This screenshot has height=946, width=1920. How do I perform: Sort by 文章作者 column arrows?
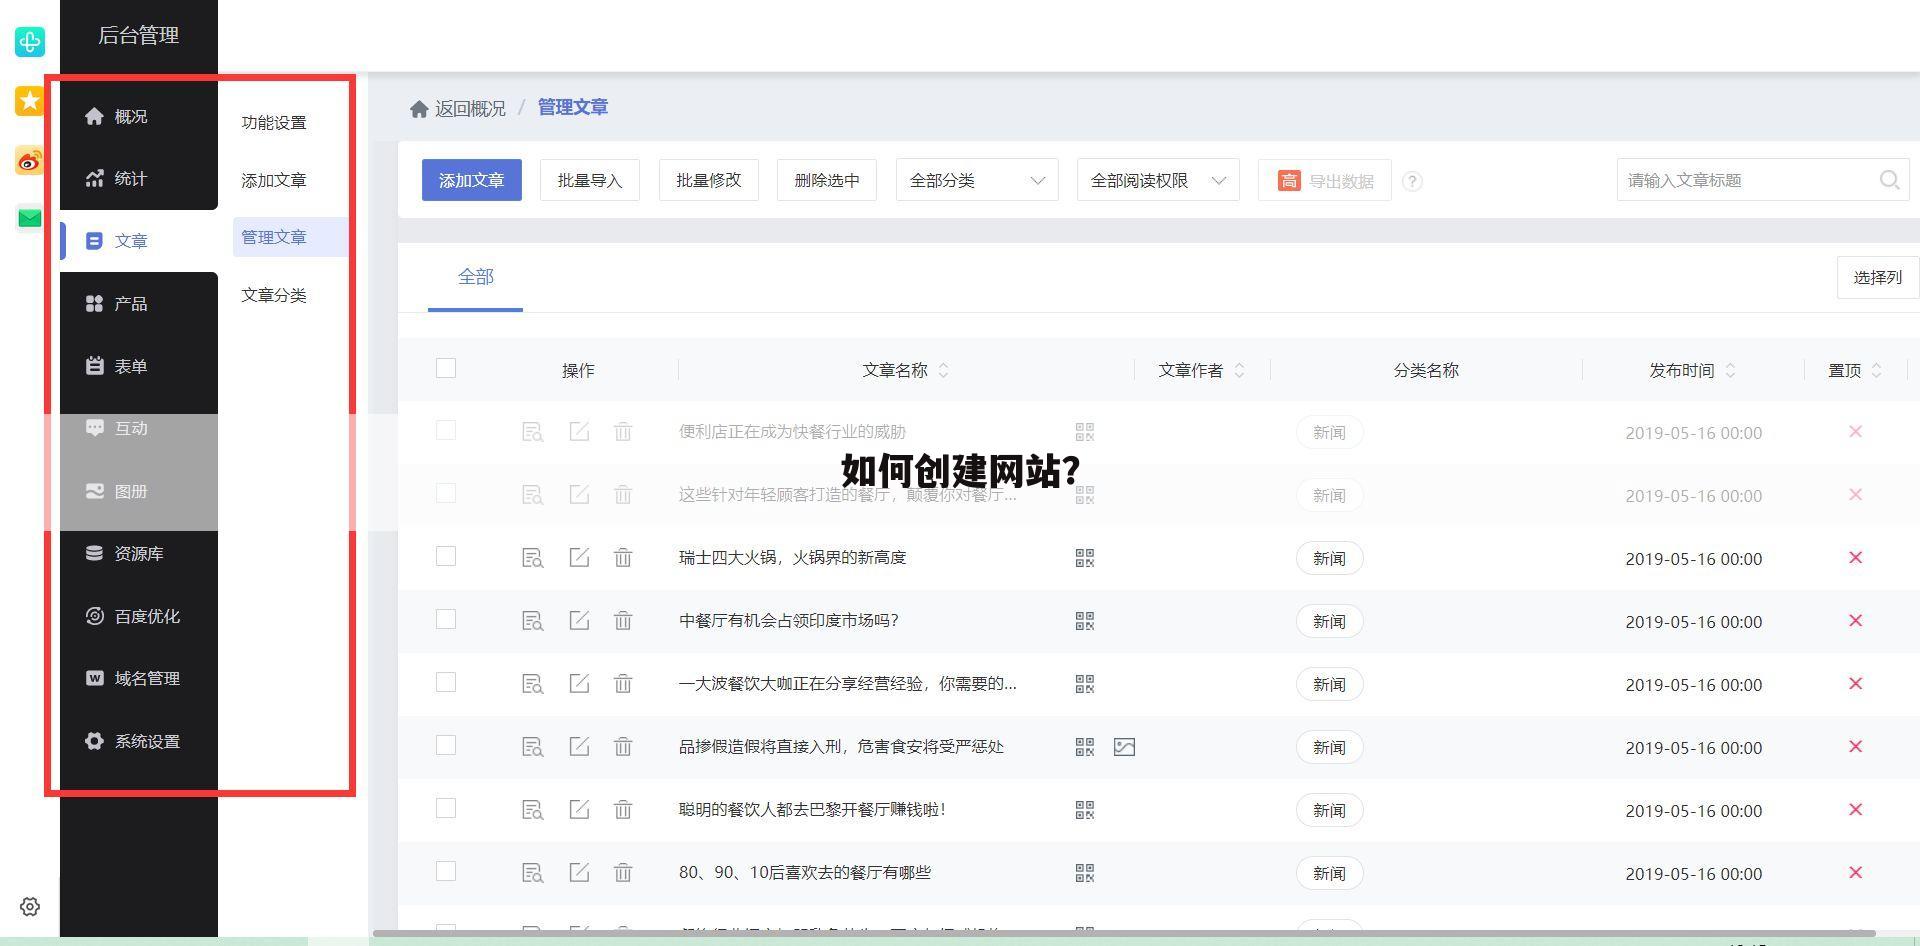(1239, 370)
